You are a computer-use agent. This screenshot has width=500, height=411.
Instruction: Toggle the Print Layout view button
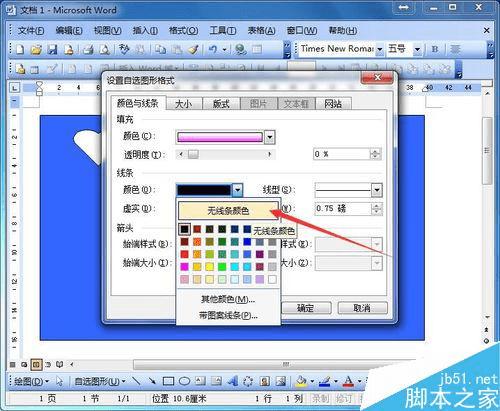36,365
